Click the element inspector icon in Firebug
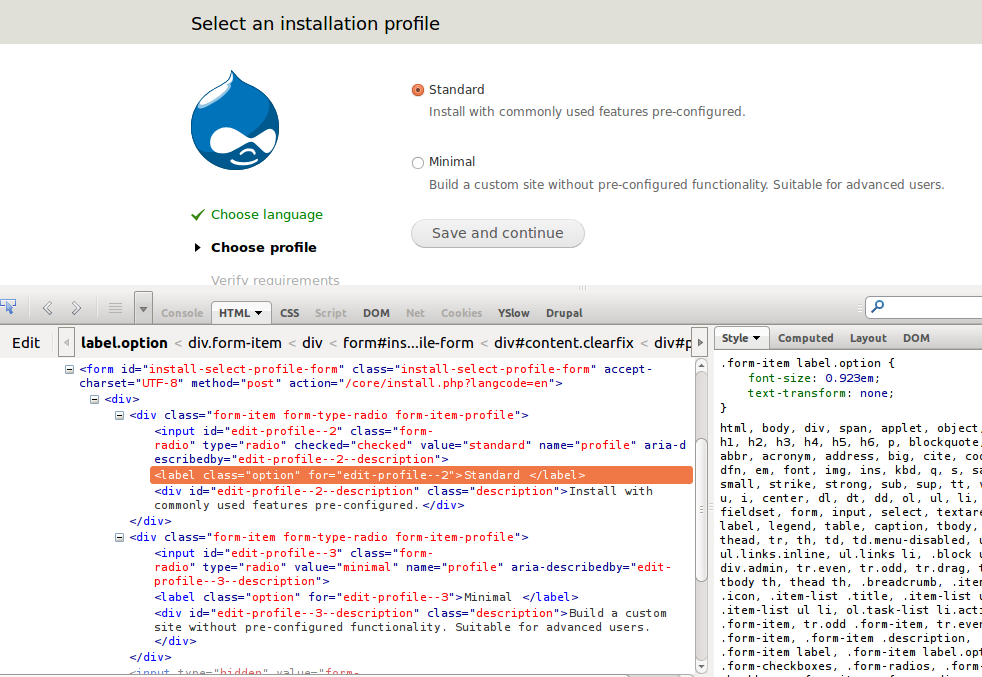The image size is (982, 677). (10, 306)
